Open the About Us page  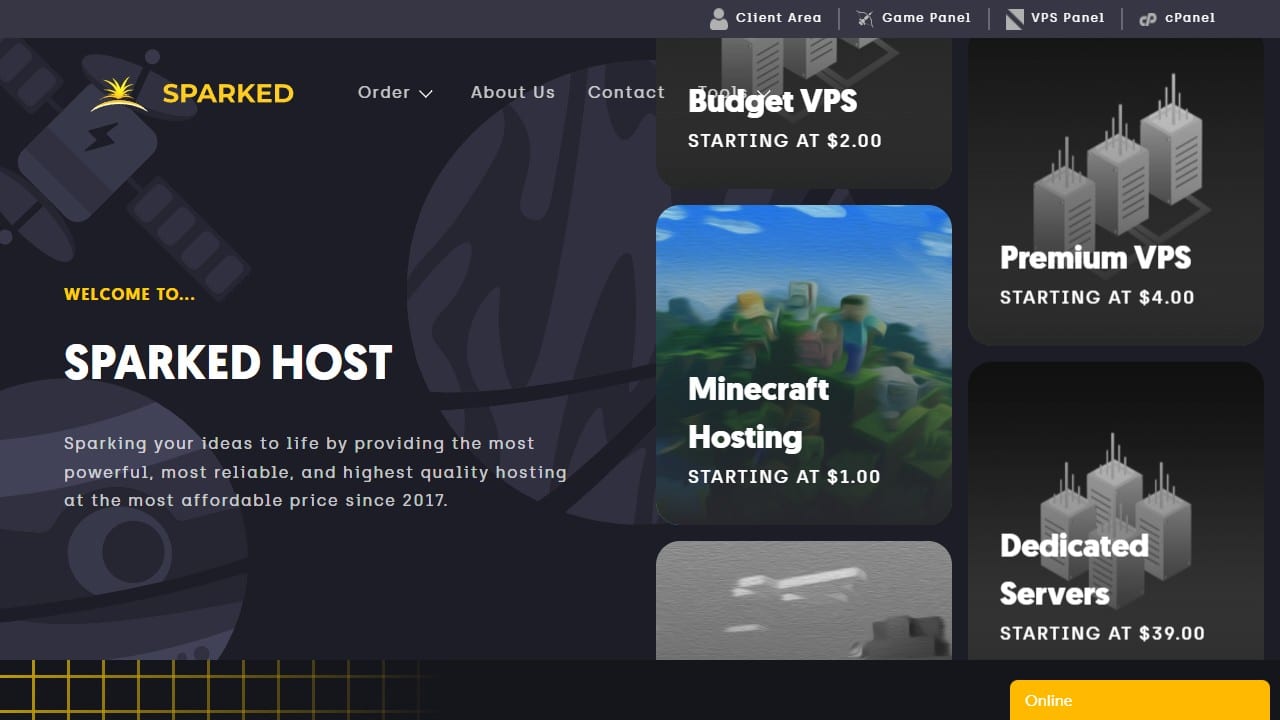tap(513, 92)
